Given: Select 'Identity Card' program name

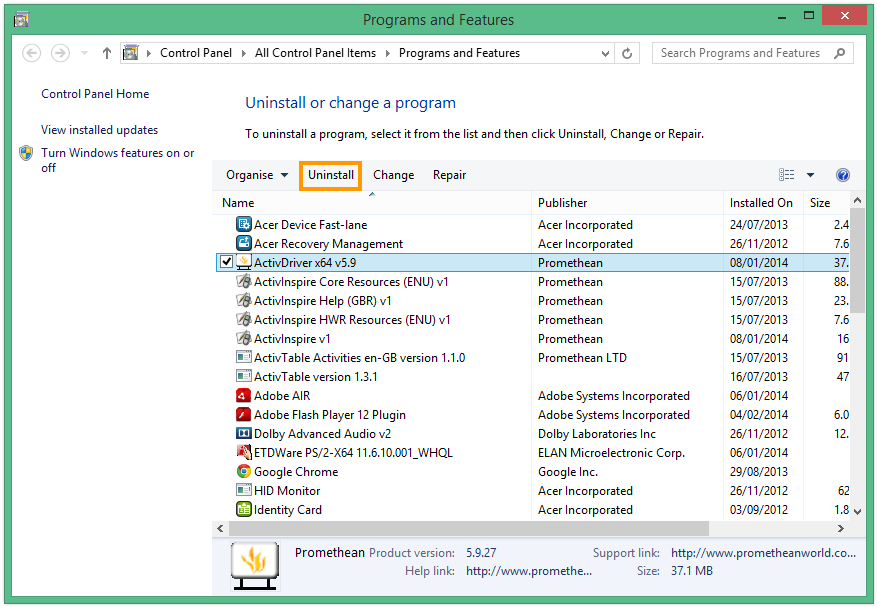Looking at the screenshot, I should [287, 510].
